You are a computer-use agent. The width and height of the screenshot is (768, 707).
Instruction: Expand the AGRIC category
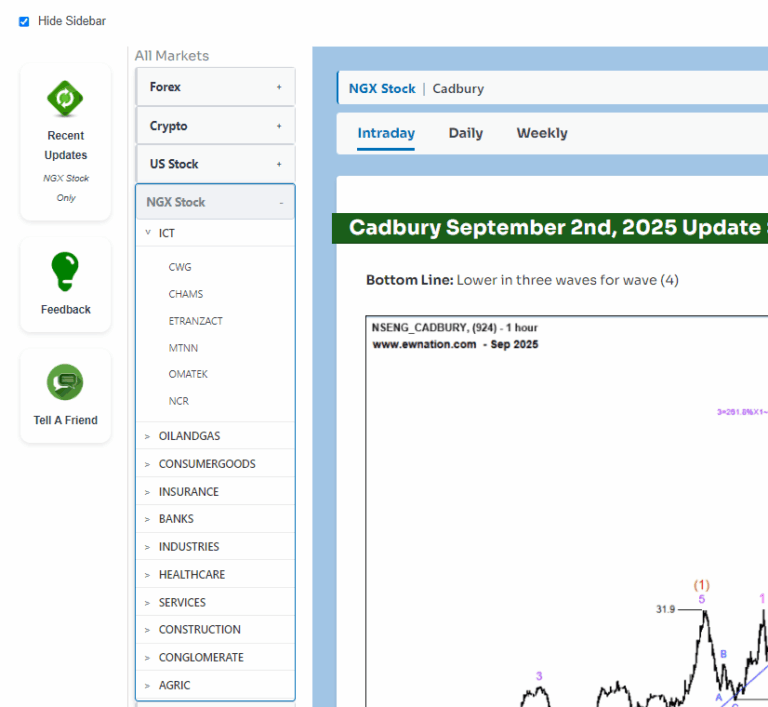(x=215, y=685)
